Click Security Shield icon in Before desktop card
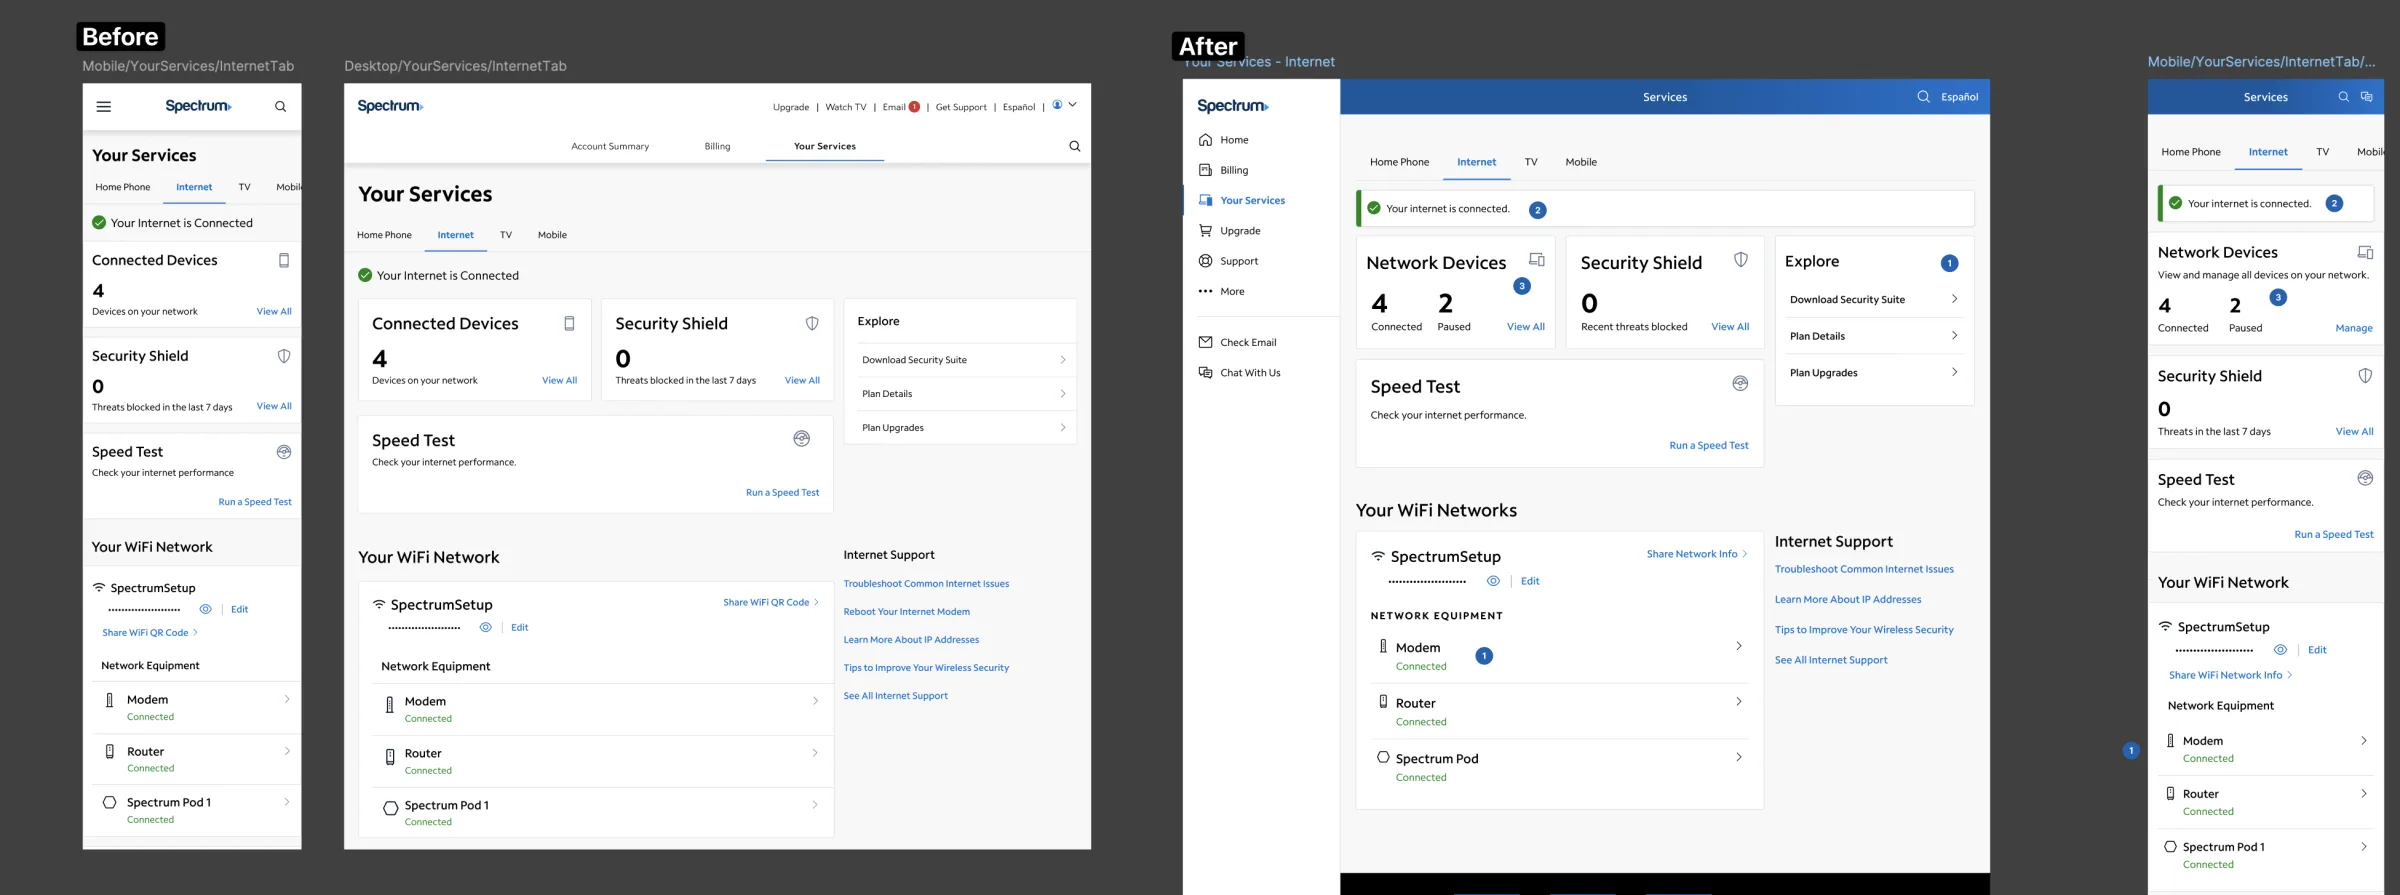This screenshot has width=2400, height=895. 812,323
